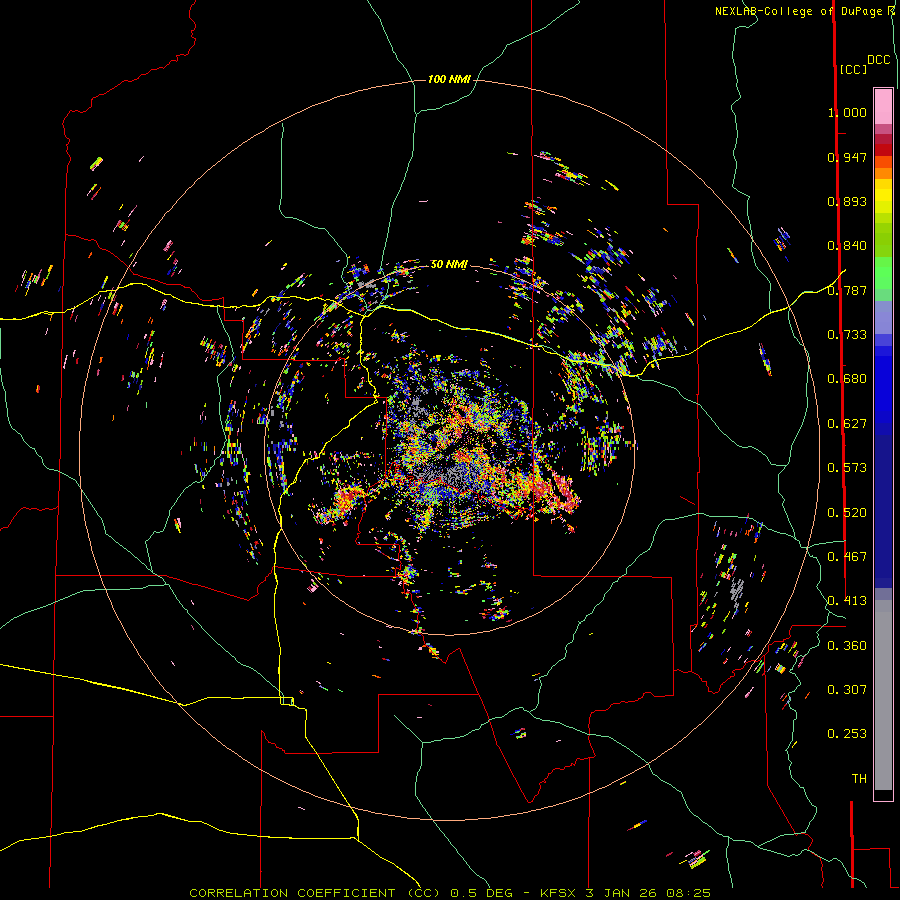The image size is (900, 900).
Task: Pick the red segment of the color bar
Action: (x=883, y=149)
